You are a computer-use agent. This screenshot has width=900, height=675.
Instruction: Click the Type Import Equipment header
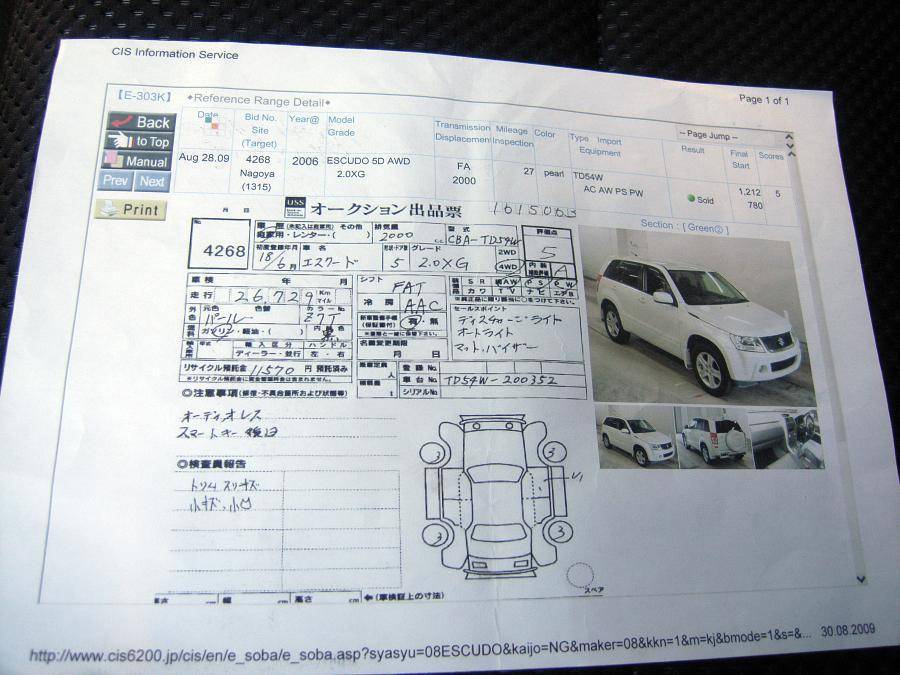pyautogui.click(x=596, y=145)
